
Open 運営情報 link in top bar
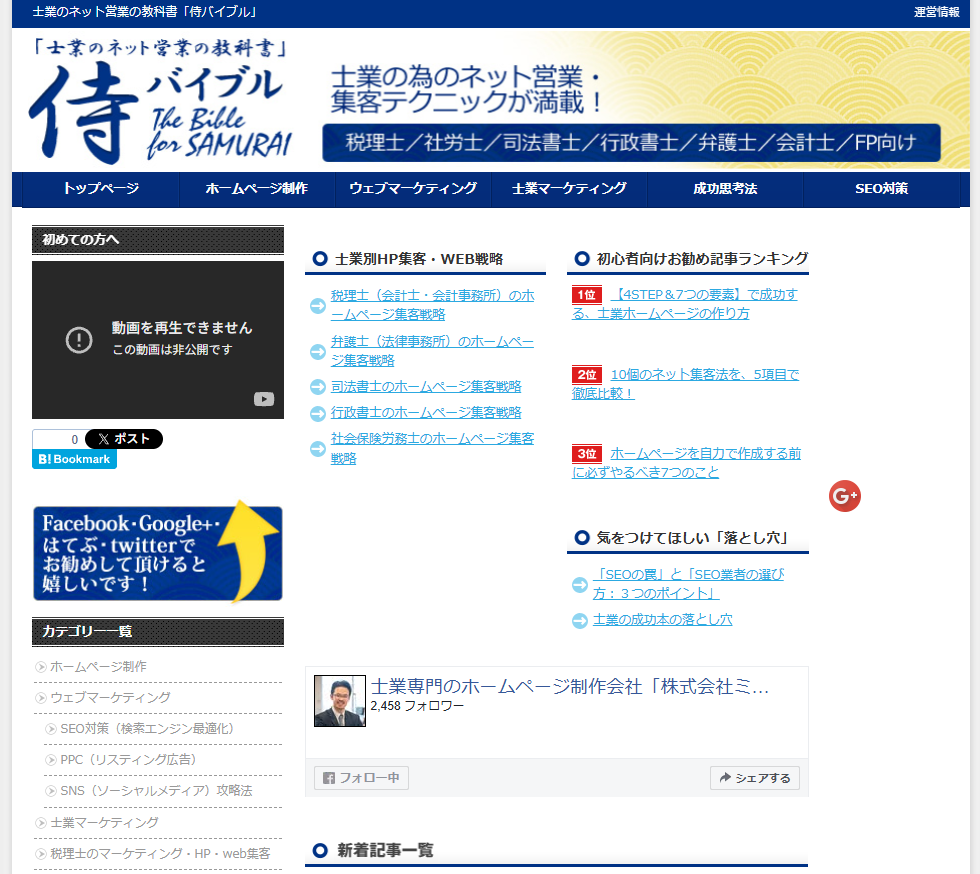(936, 12)
